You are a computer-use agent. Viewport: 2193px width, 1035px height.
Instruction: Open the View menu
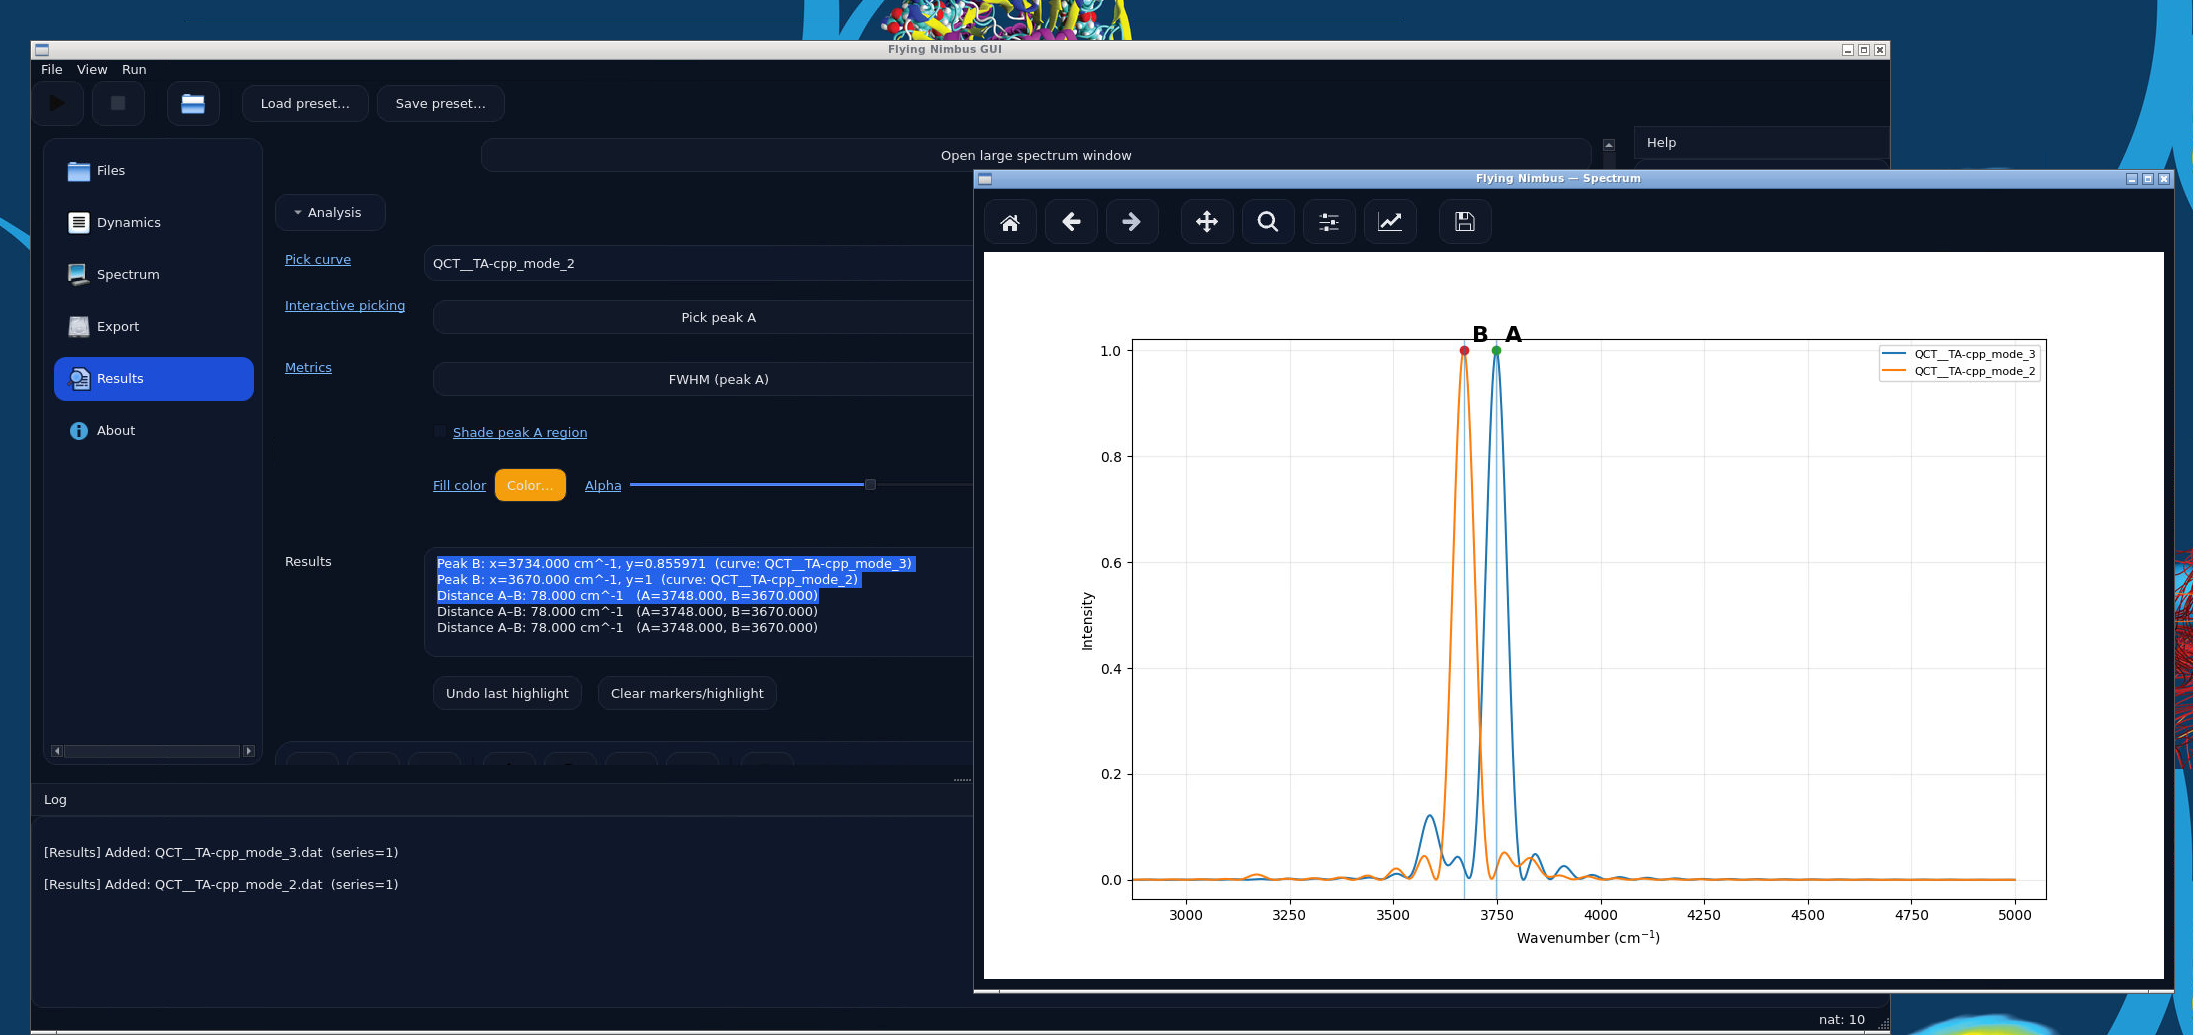92,69
